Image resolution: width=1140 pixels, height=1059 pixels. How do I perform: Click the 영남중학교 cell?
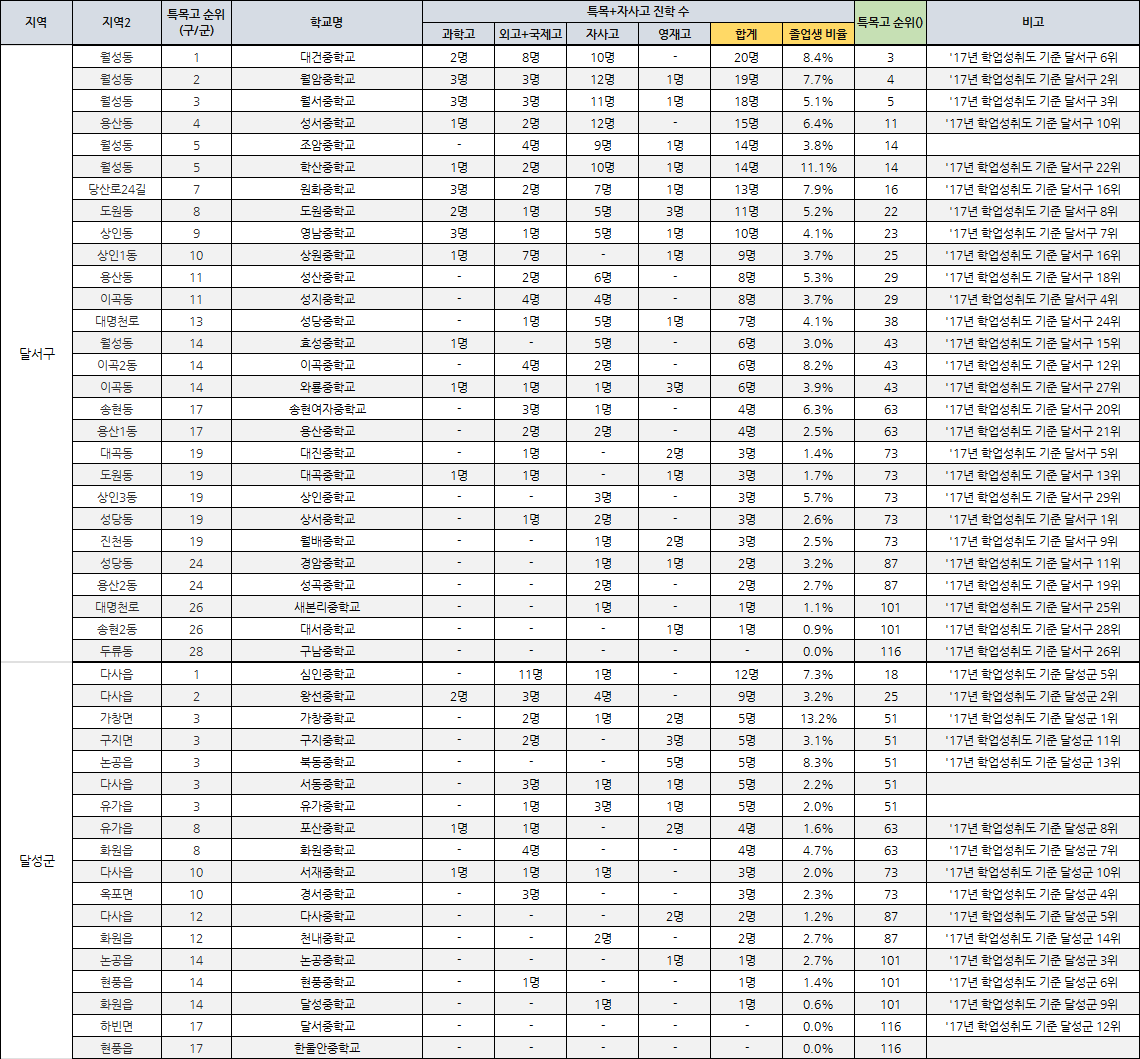click(x=326, y=233)
